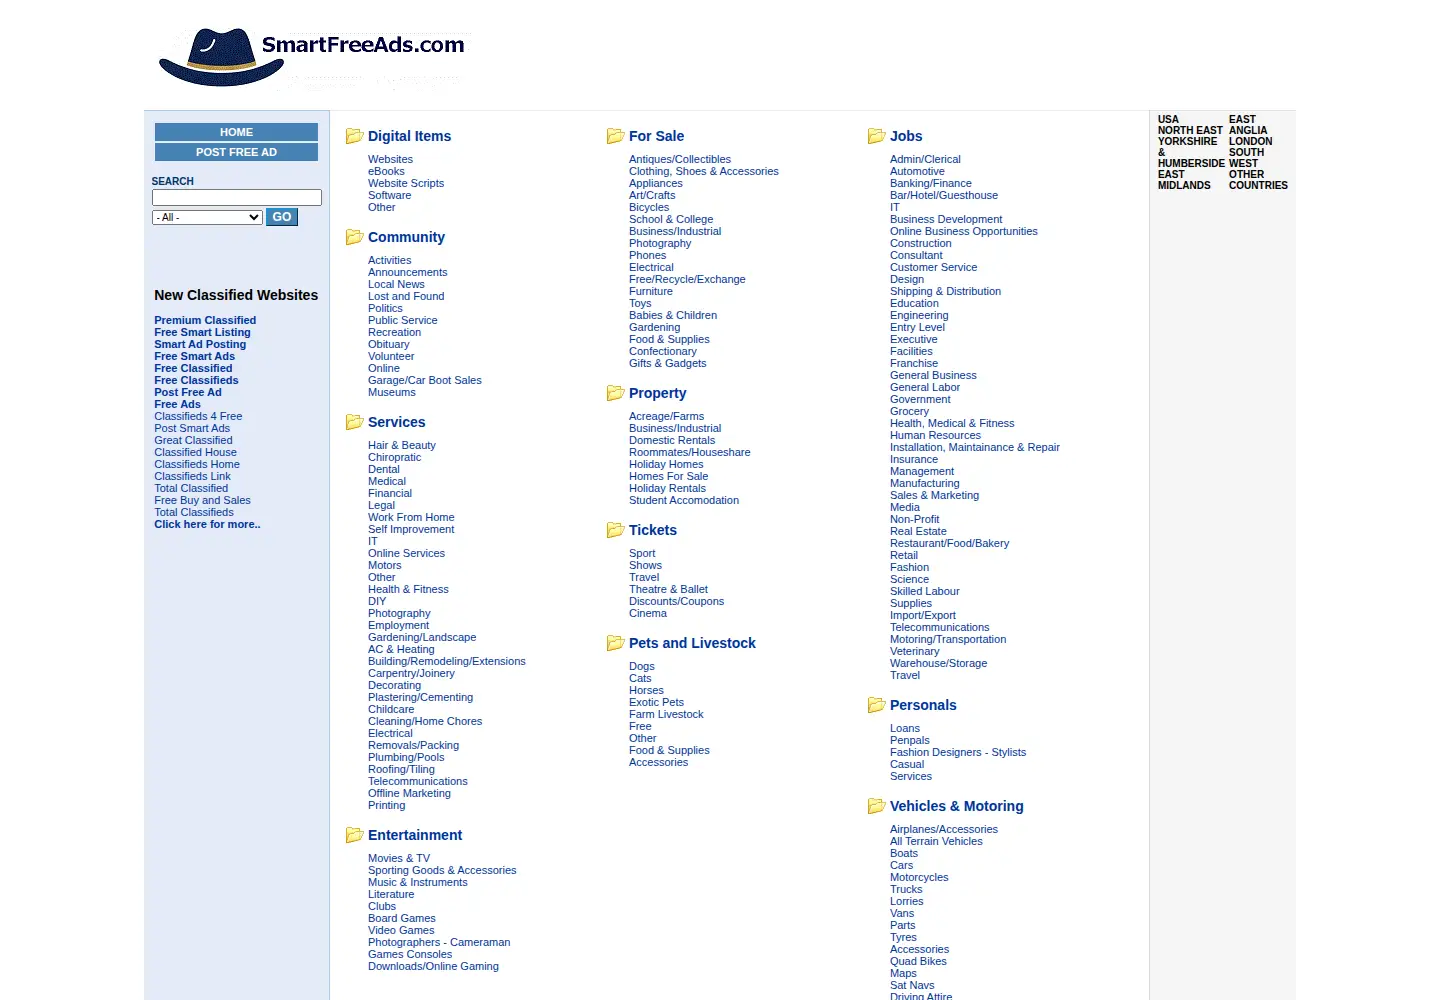The height and width of the screenshot is (1000, 1440).
Task: Click the Vehicles & Motoring folder icon
Action: click(x=876, y=806)
